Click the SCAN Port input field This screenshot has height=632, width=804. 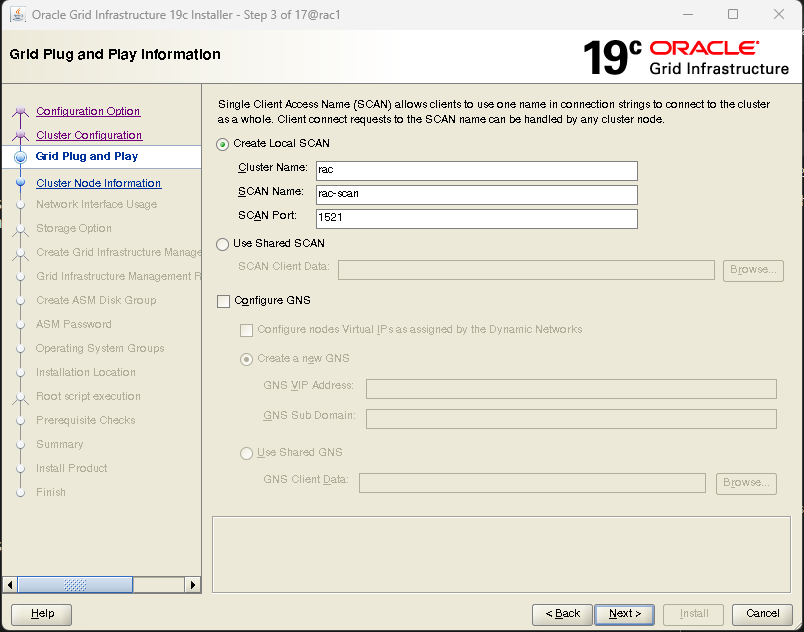point(477,219)
